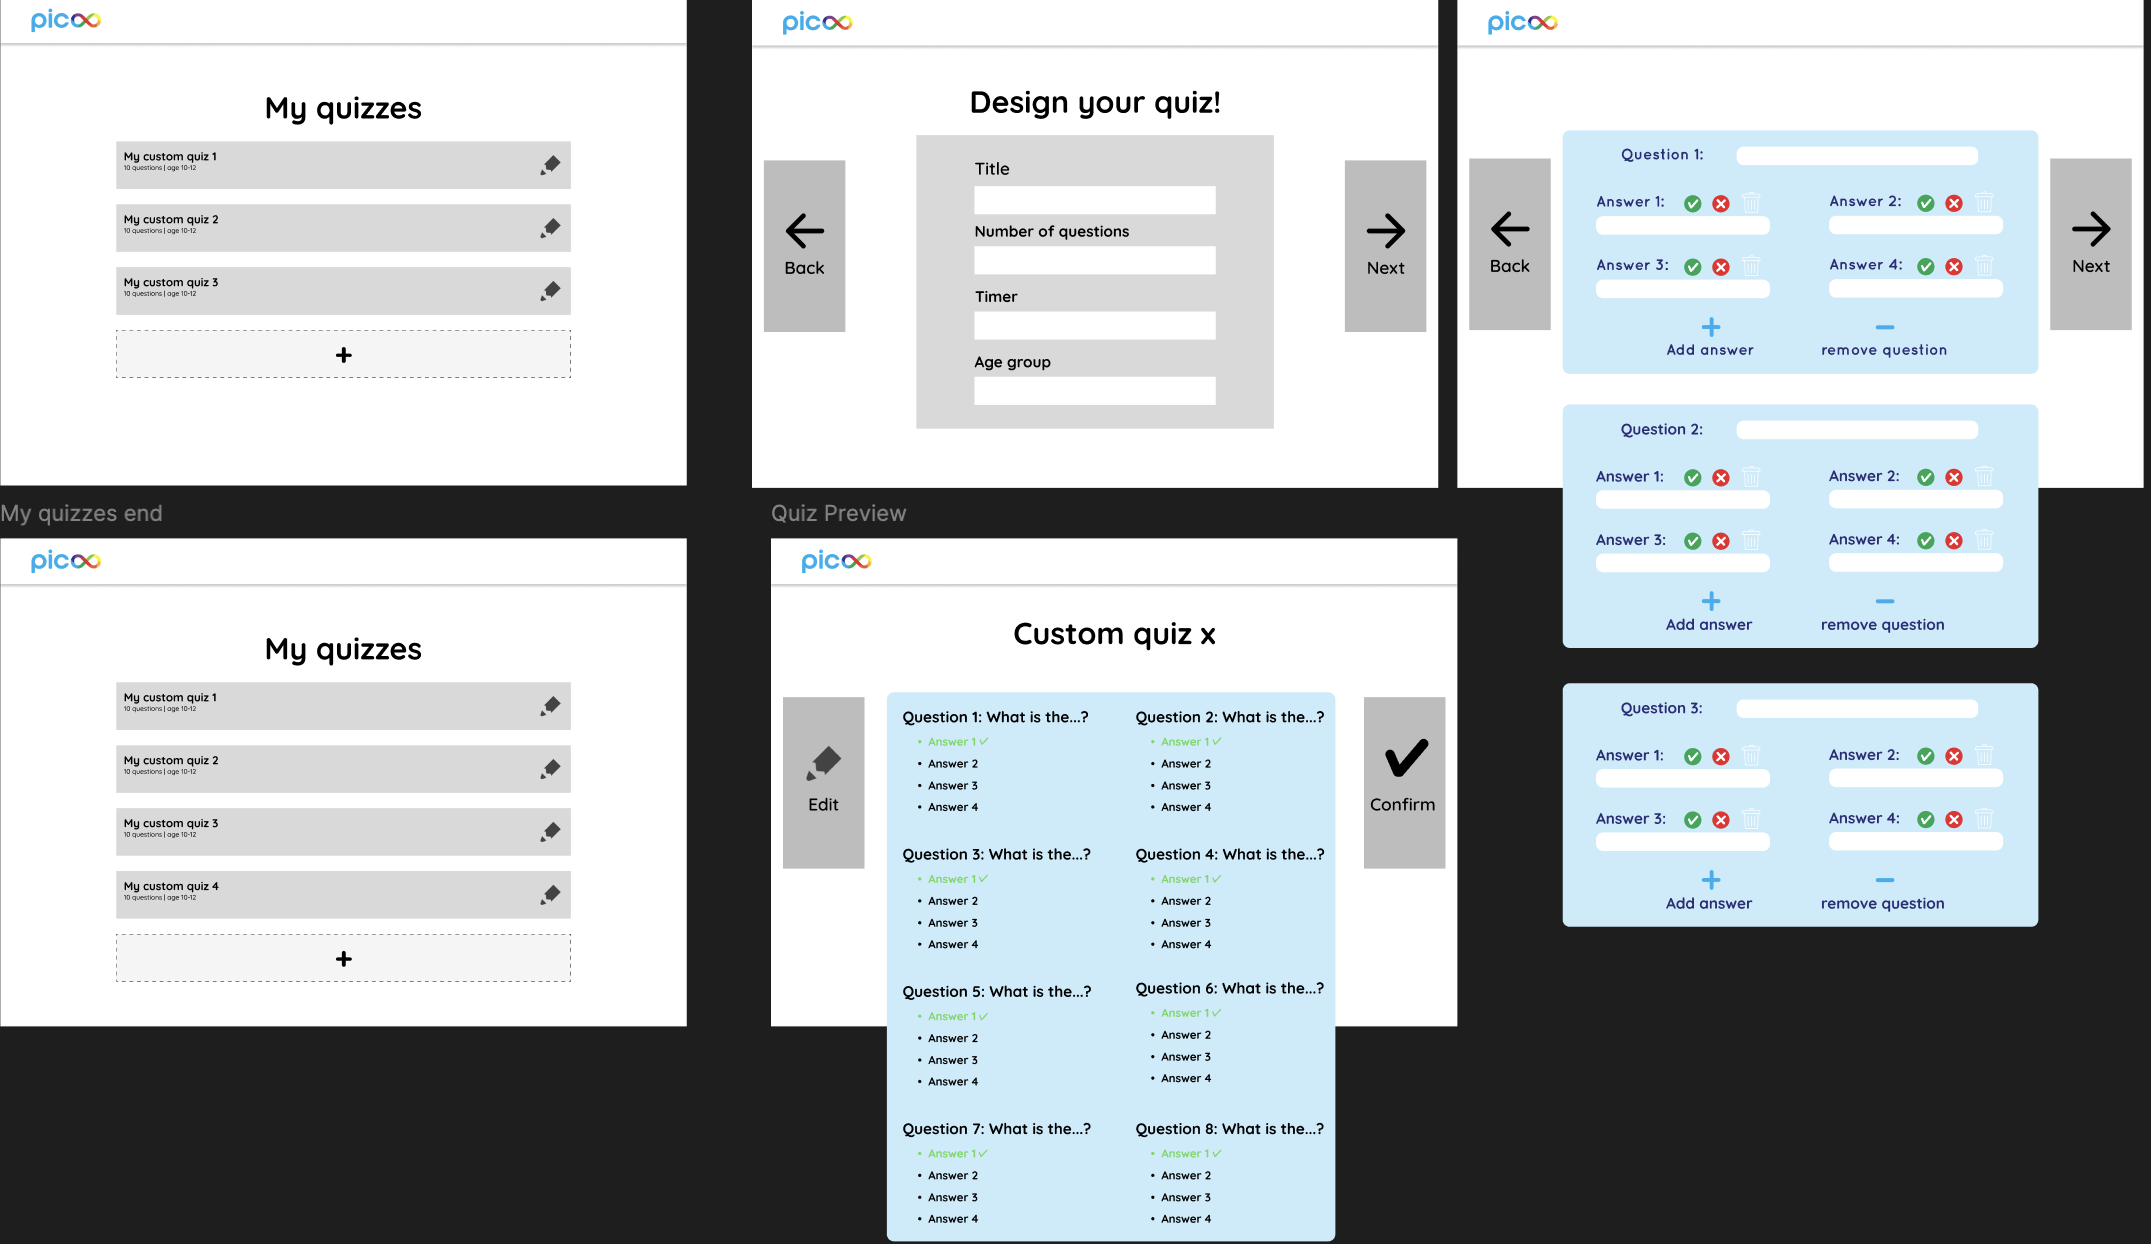Click the Title input field
The image size is (2151, 1244).
click(1094, 200)
